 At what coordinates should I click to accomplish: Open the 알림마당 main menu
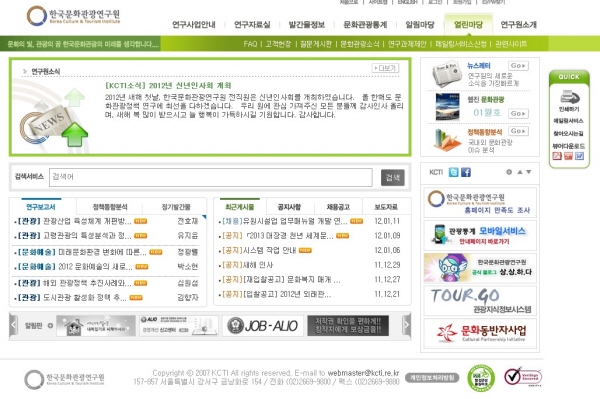(420, 25)
